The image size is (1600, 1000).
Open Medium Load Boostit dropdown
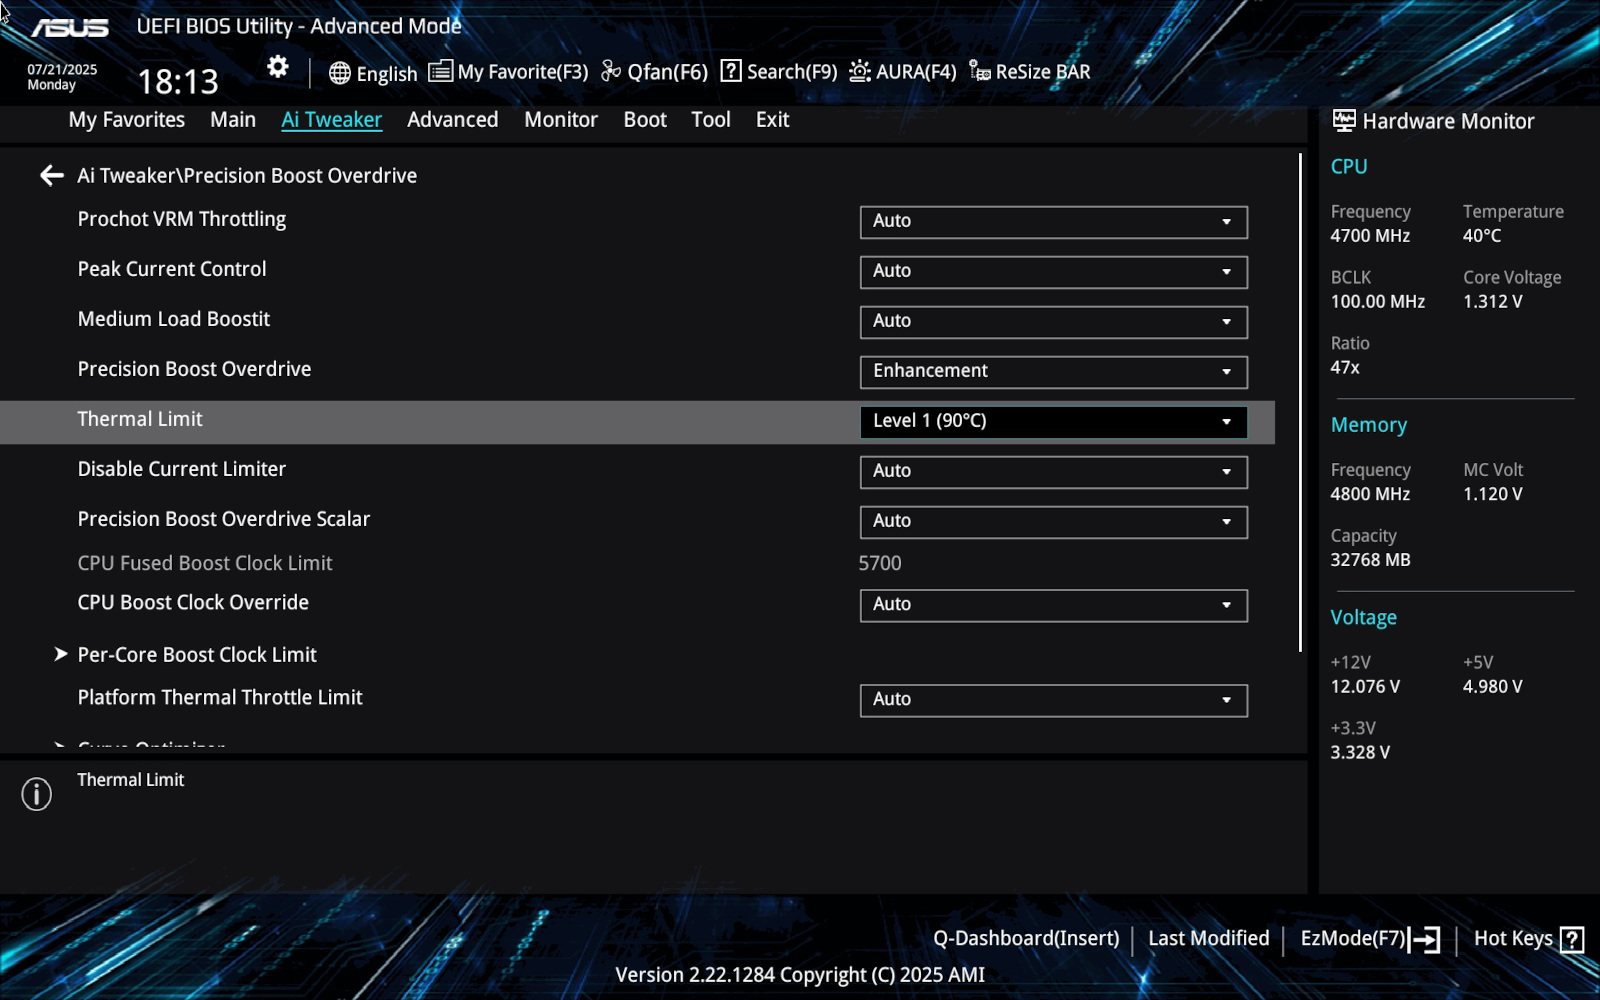point(1054,322)
